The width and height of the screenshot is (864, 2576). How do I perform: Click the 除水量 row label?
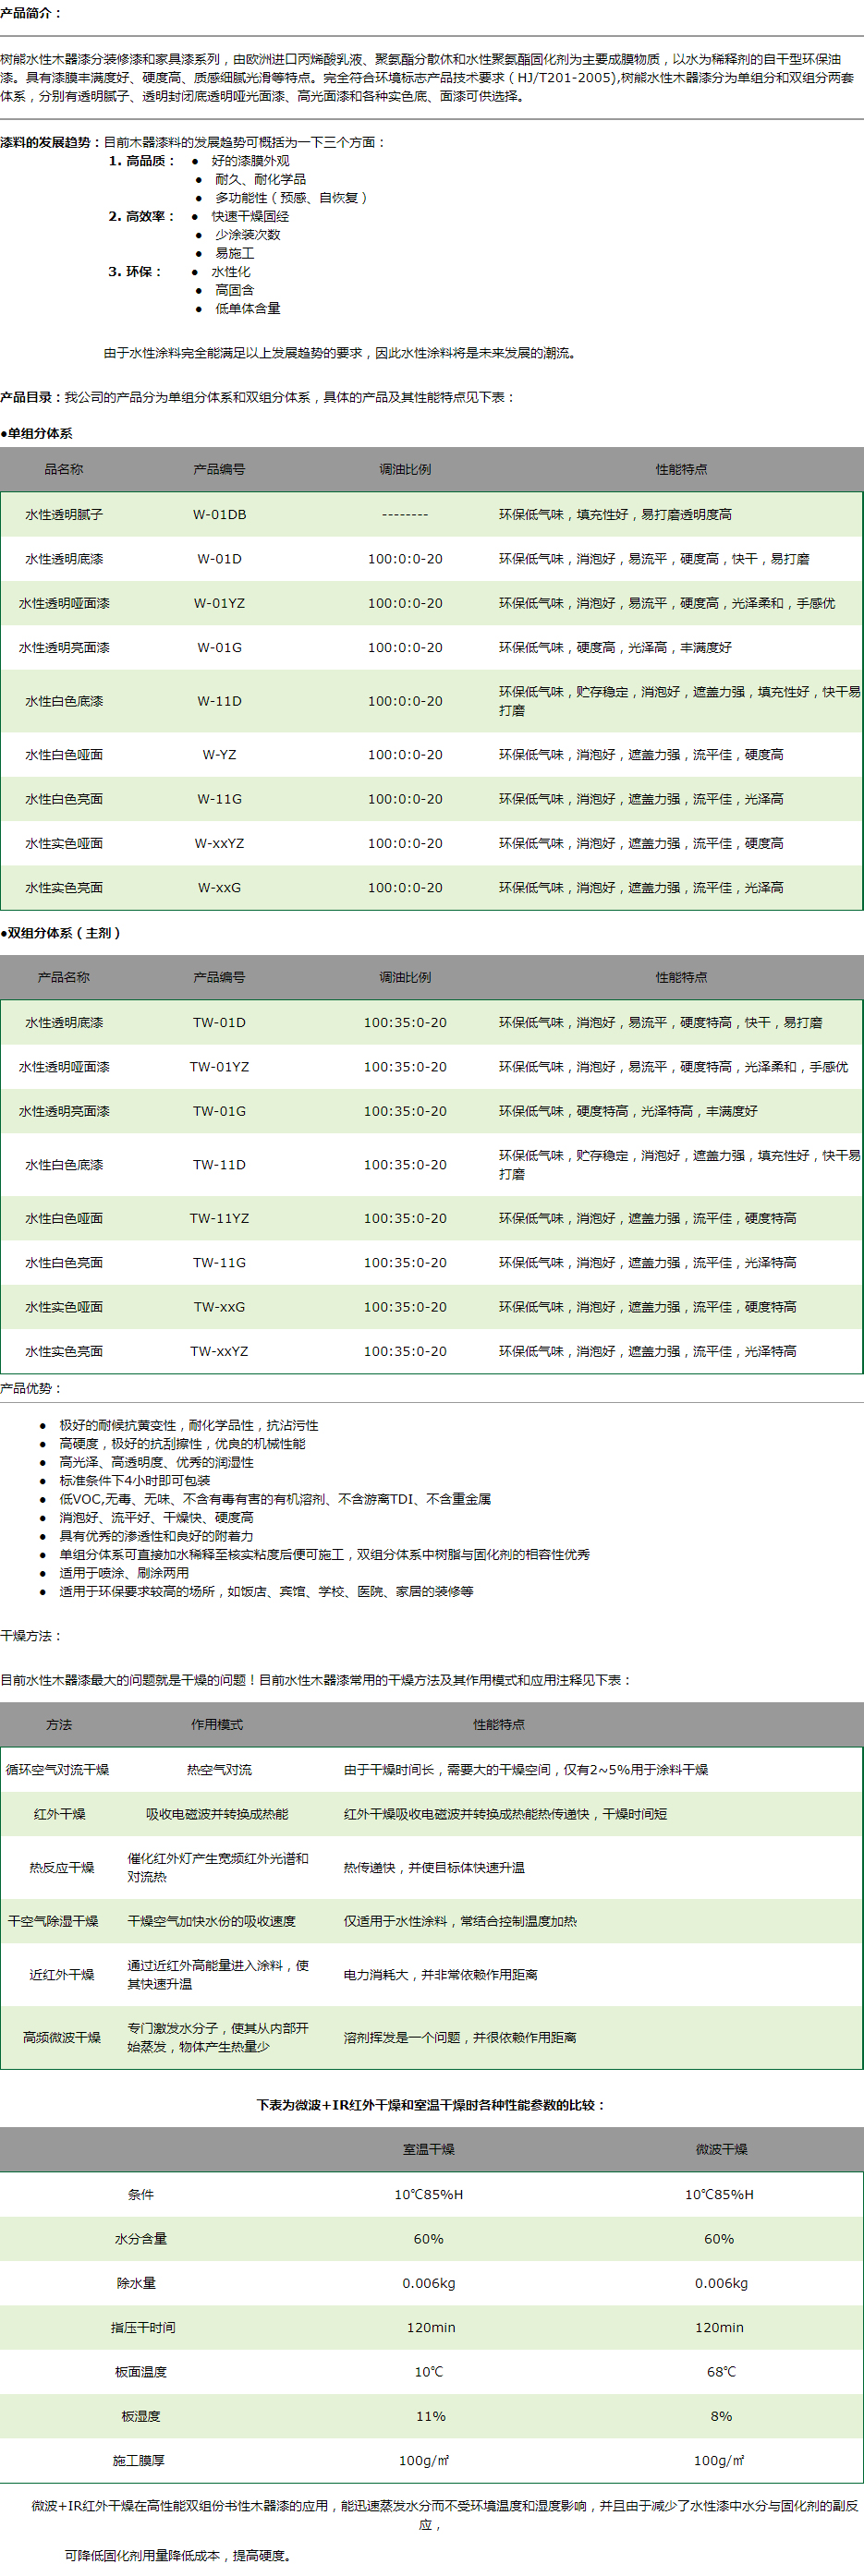tap(137, 2284)
